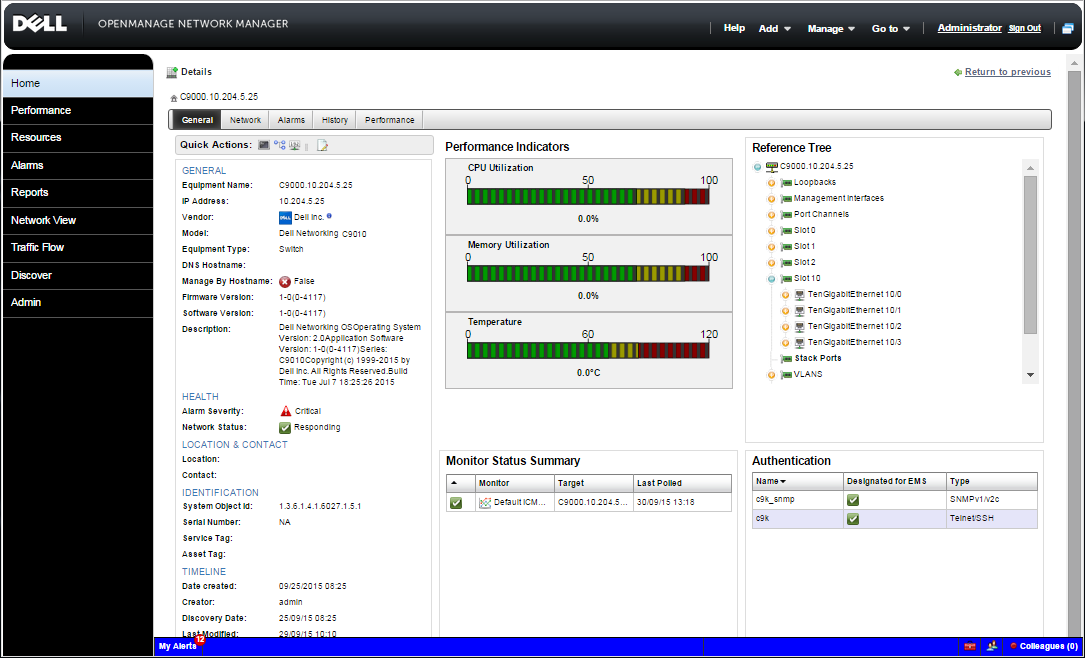Click the info icon beside Dell Inc.
The width and height of the screenshot is (1085, 658).
click(x=329, y=216)
